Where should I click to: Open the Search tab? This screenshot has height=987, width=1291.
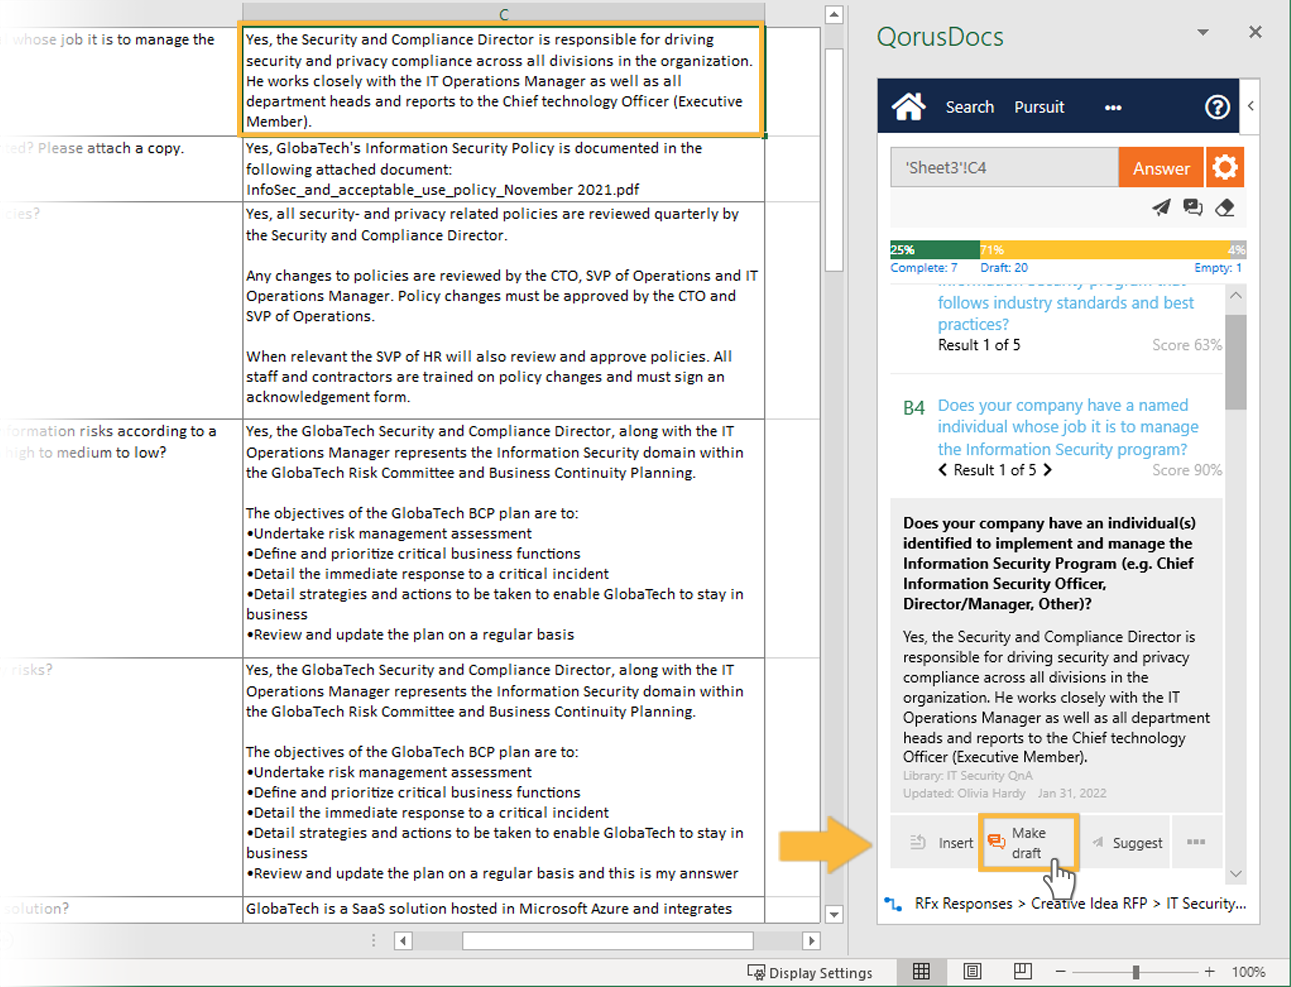pyautogui.click(x=969, y=107)
